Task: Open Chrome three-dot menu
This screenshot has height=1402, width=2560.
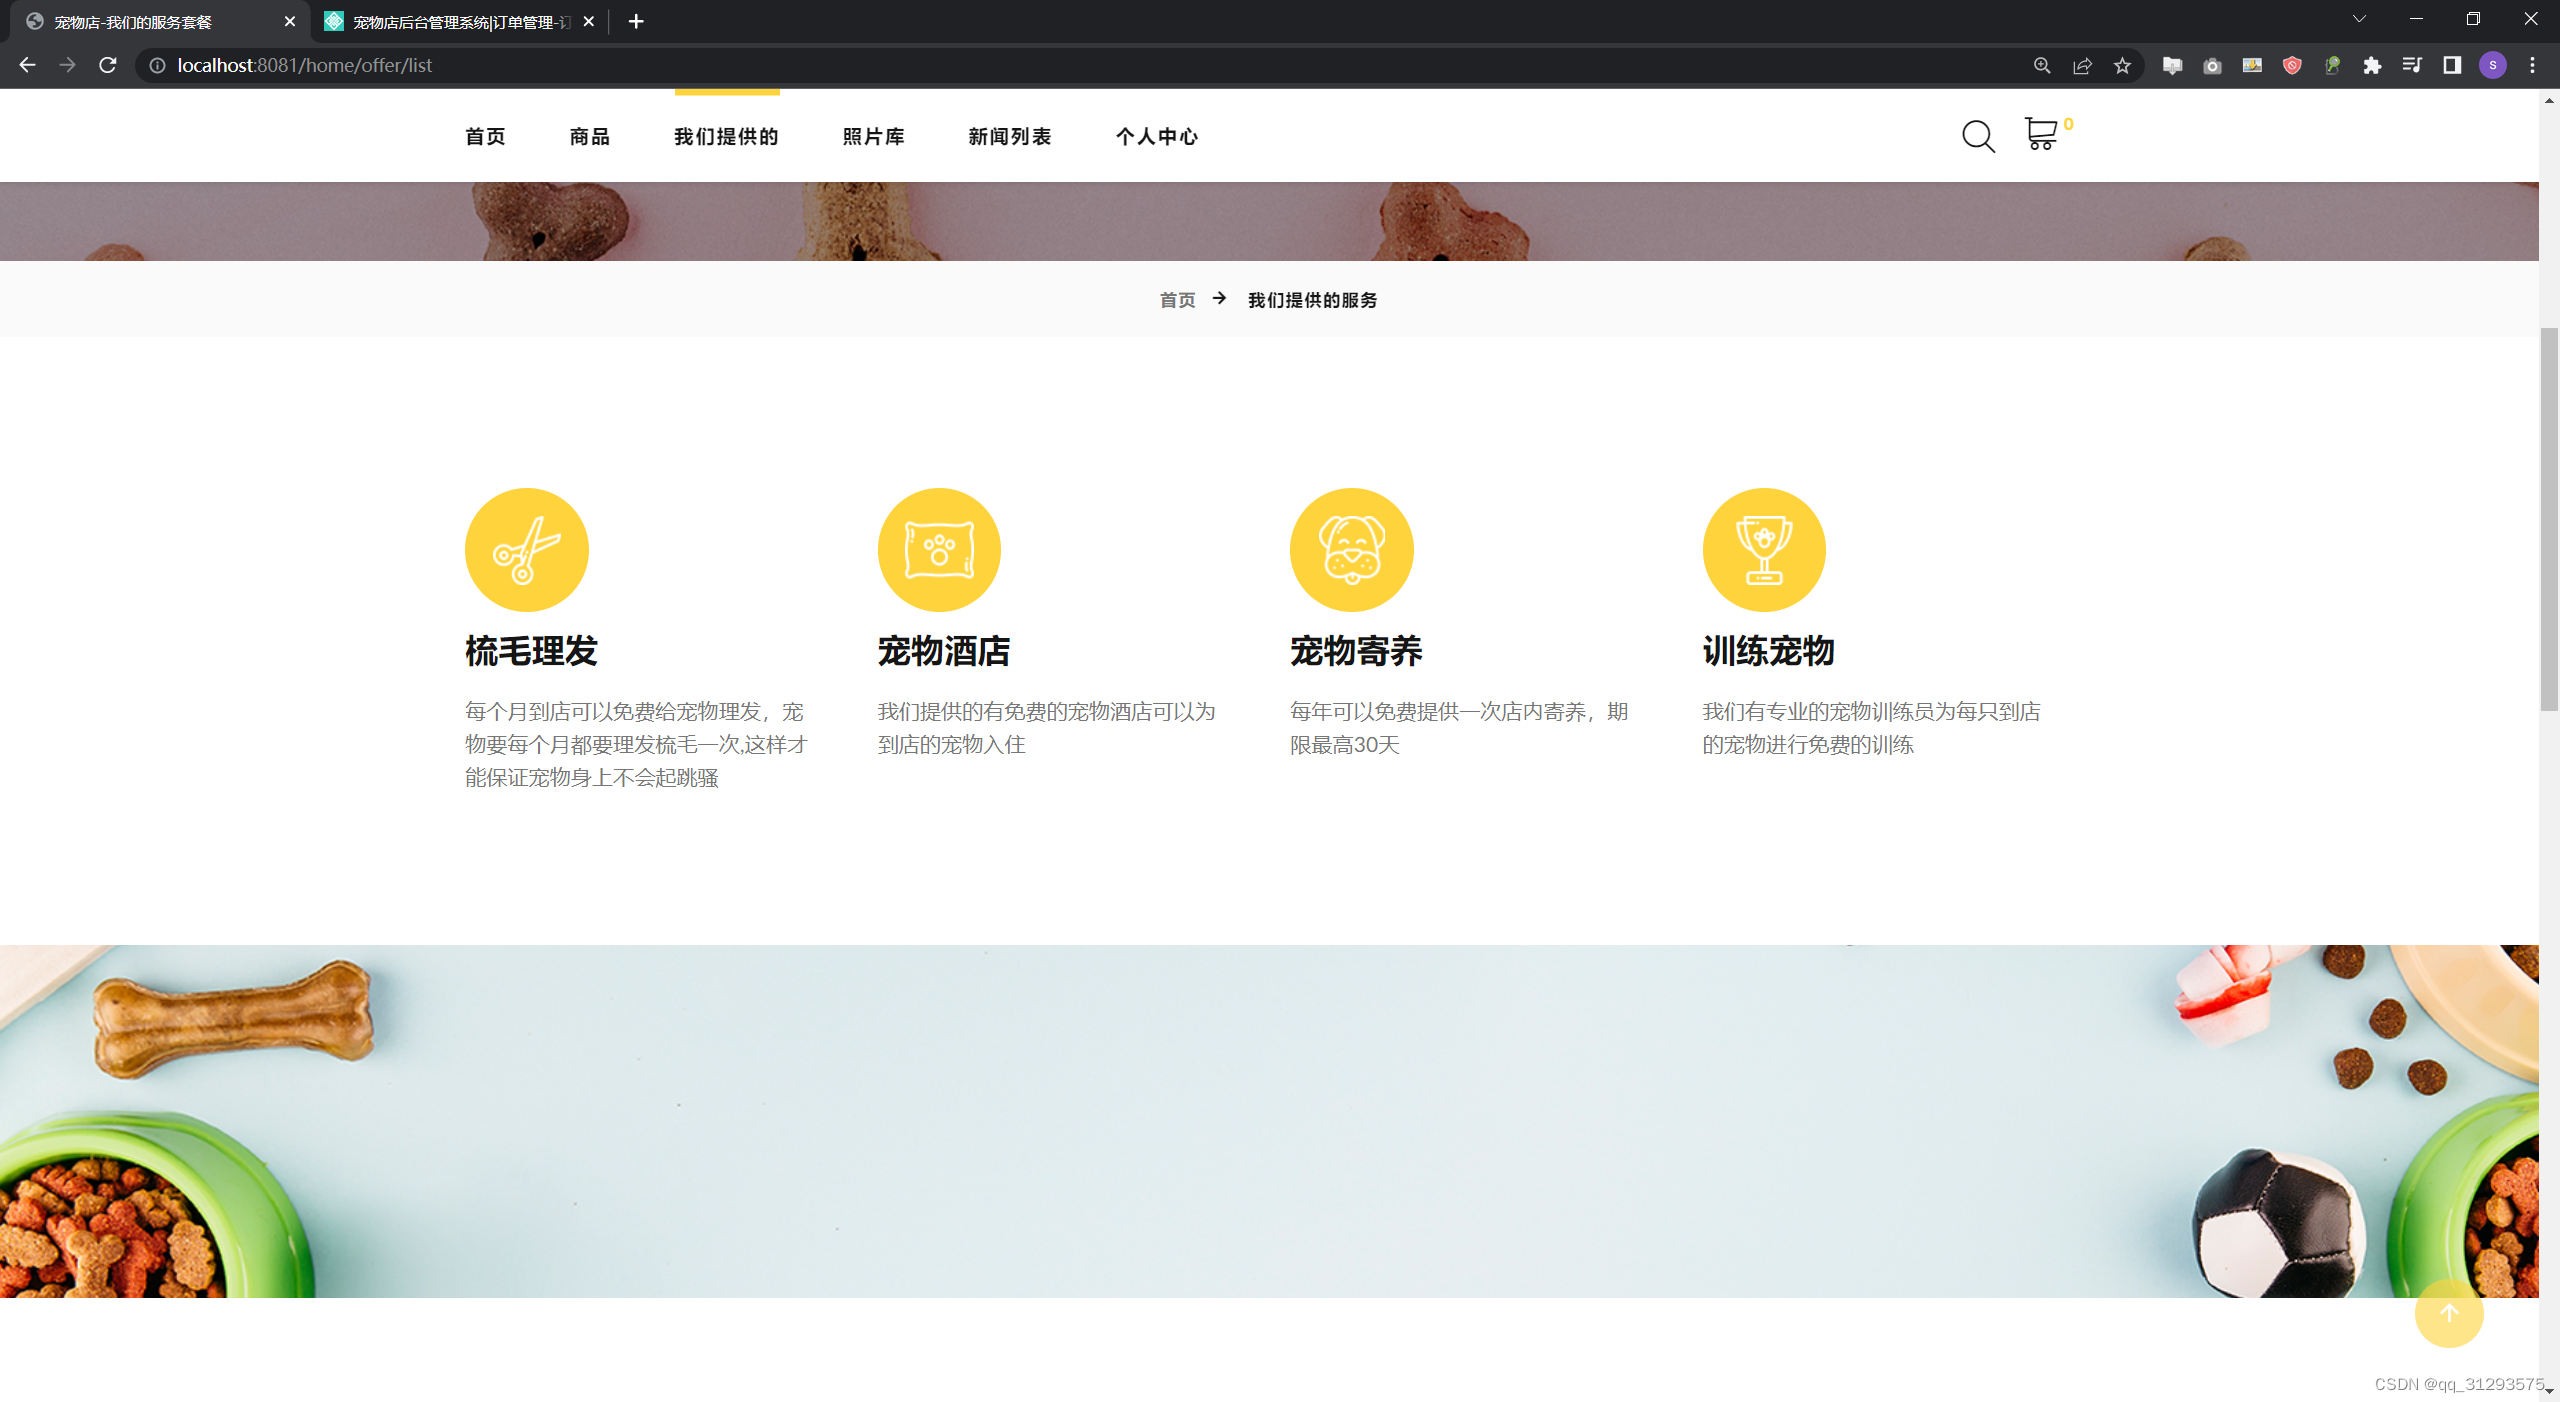Action: click(2532, 66)
